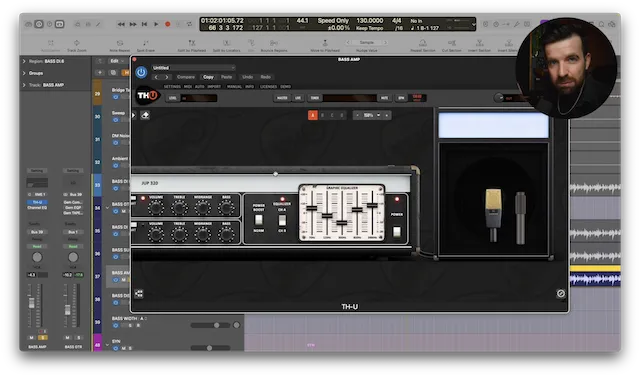The width and height of the screenshot is (640, 377).
Task: Click the Redo button in plugin header
Action: coord(265,77)
